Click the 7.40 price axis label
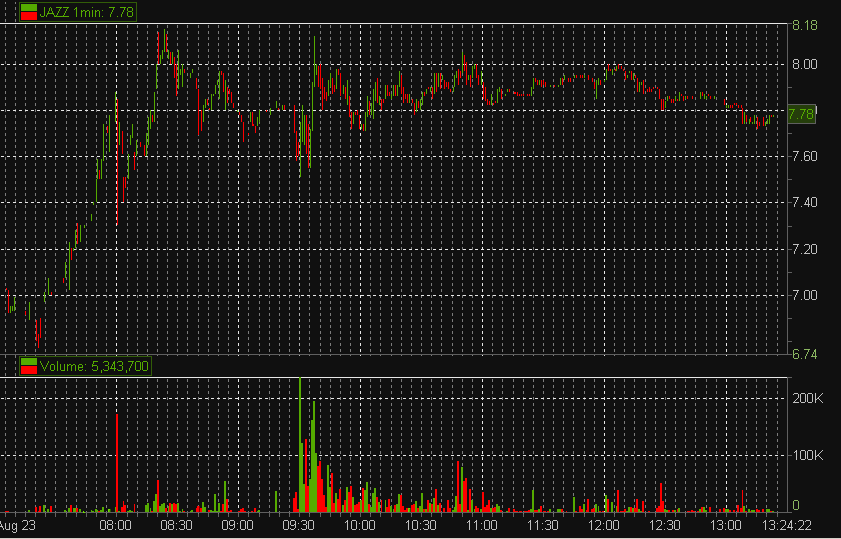This screenshot has height=539, width=841. coord(805,202)
